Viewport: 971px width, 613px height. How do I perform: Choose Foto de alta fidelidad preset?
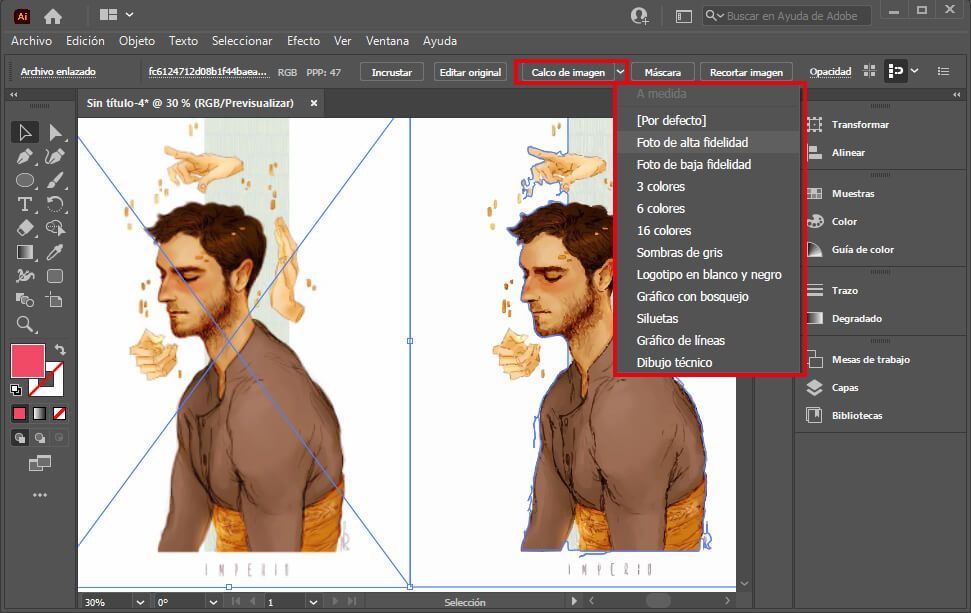pos(692,143)
